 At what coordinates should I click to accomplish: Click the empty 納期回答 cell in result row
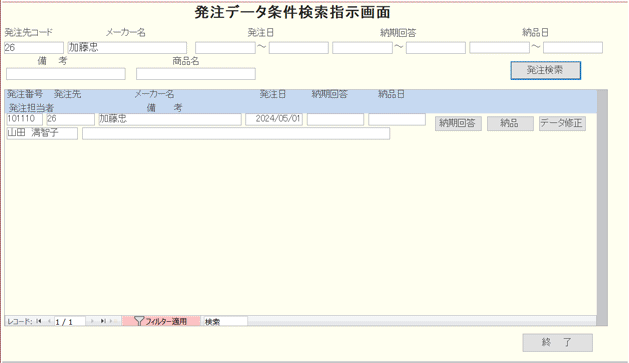[x=335, y=119]
